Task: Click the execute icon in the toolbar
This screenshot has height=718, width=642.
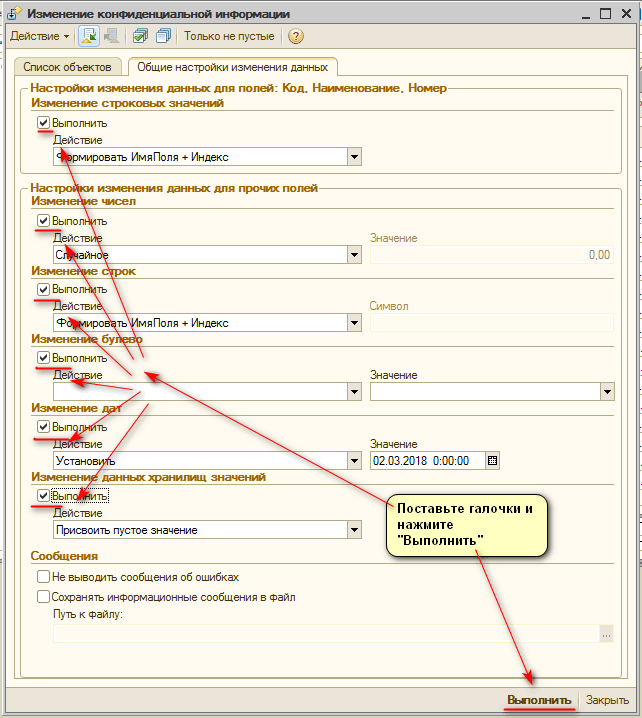Action: point(86,36)
